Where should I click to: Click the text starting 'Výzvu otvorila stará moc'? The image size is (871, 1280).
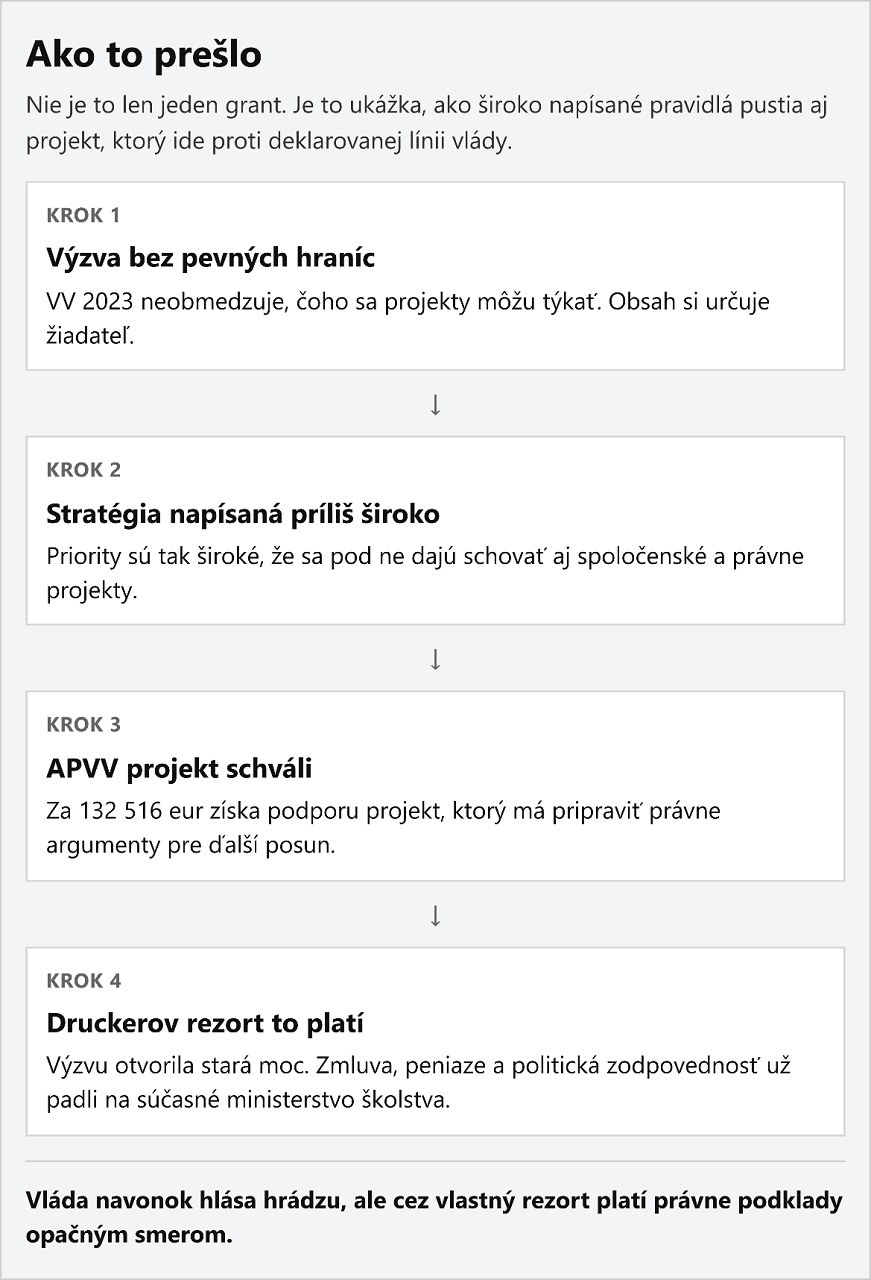click(419, 1083)
